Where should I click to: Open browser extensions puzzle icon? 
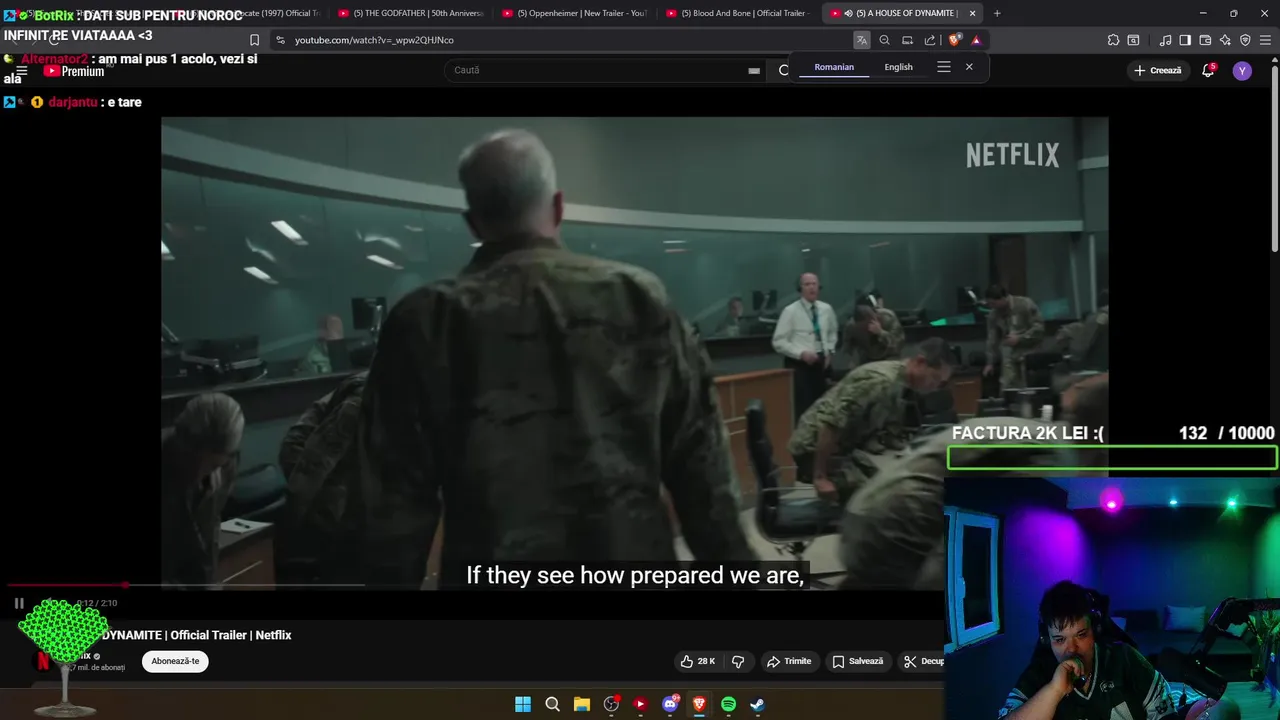click(1113, 40)
